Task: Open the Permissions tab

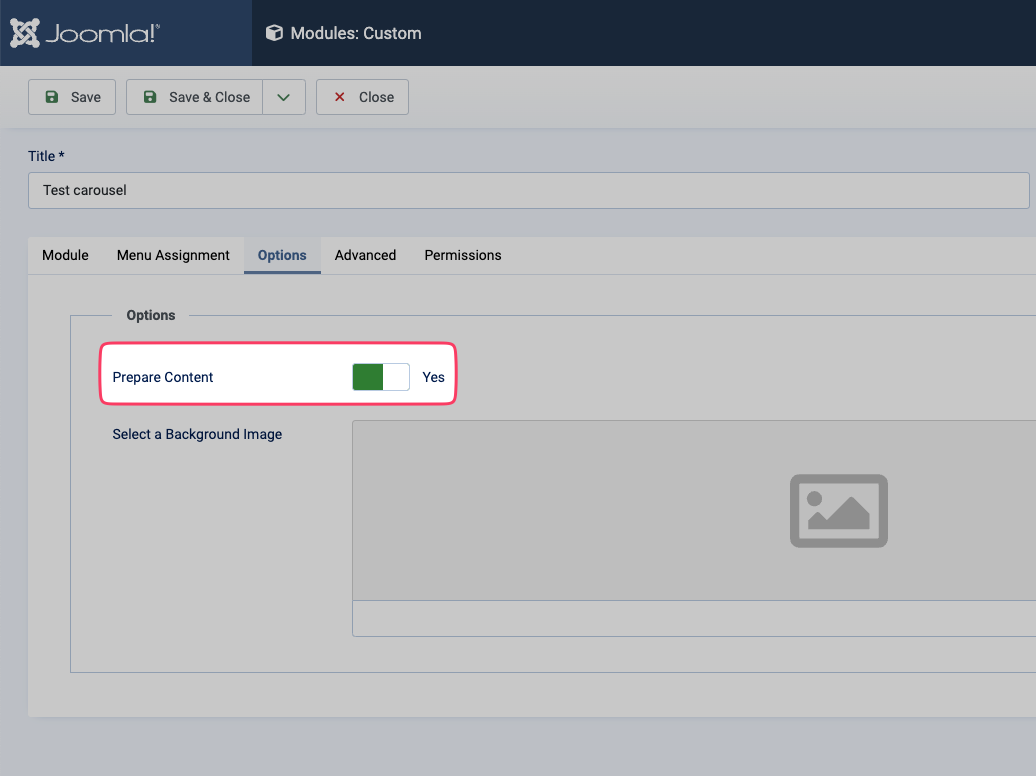Action: [462, 255]
